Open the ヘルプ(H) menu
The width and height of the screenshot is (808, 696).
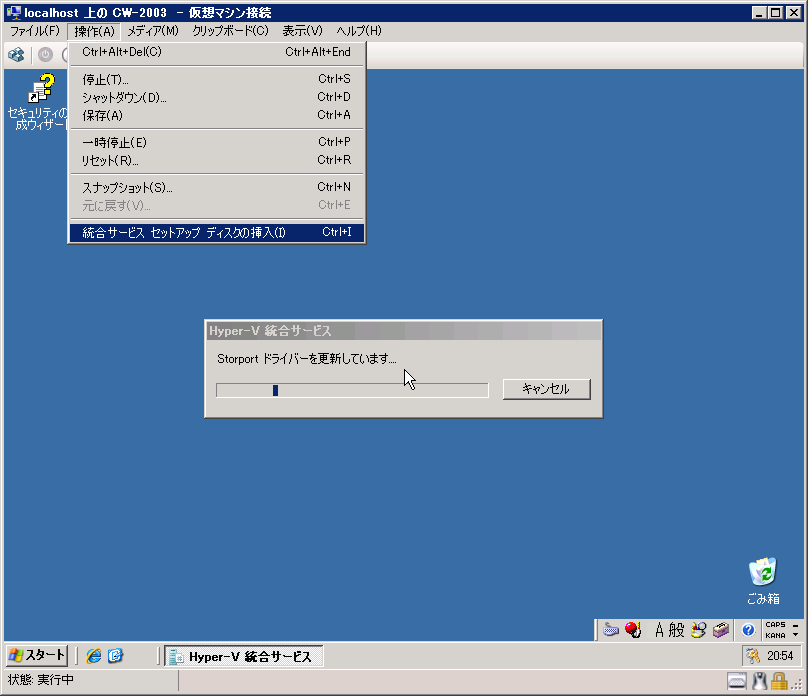click(359, 31)
